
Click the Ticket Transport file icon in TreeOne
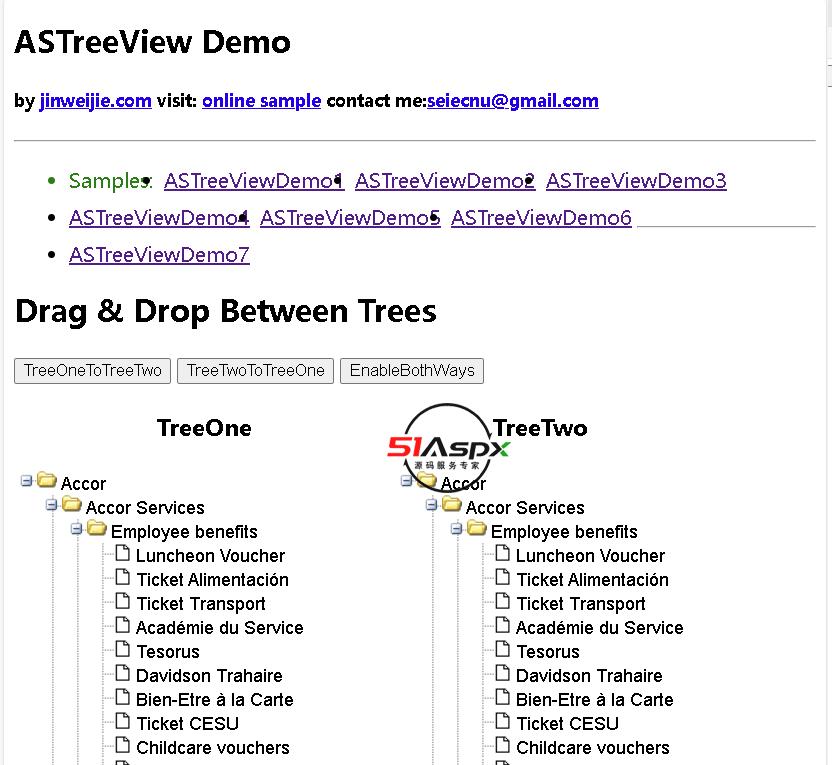point(123,601)
